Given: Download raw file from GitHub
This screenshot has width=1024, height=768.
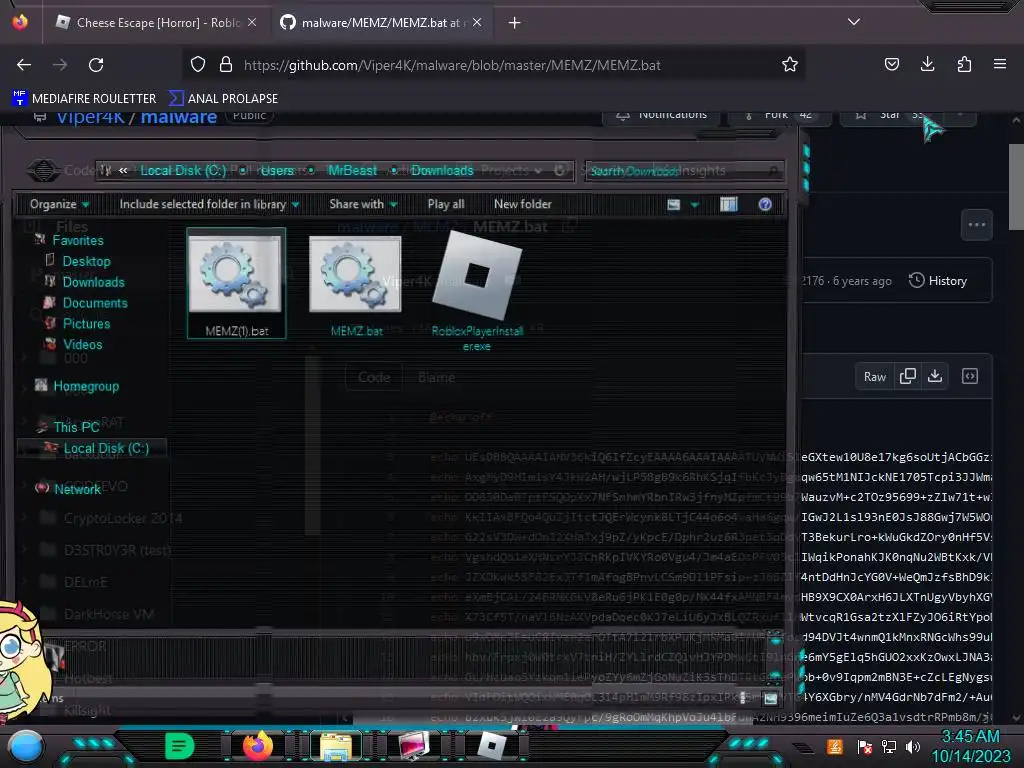Looking at the screenshot, I should 935,376.
